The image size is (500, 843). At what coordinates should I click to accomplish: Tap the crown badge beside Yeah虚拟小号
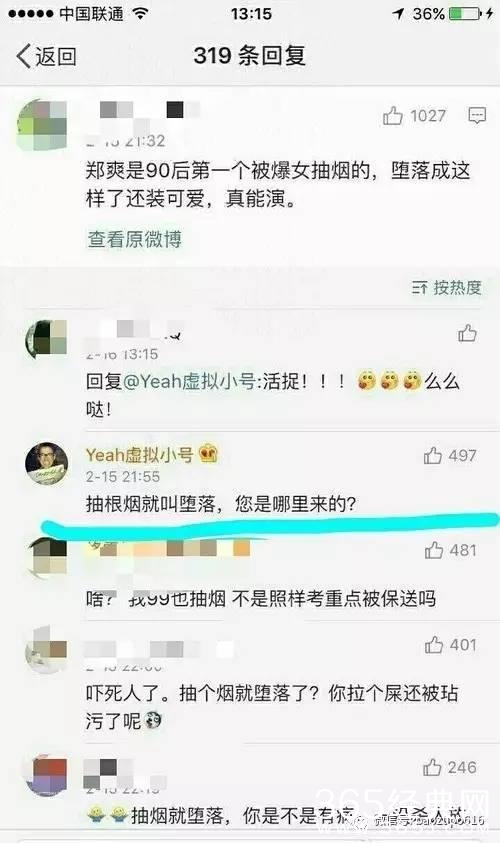(209, 454)
